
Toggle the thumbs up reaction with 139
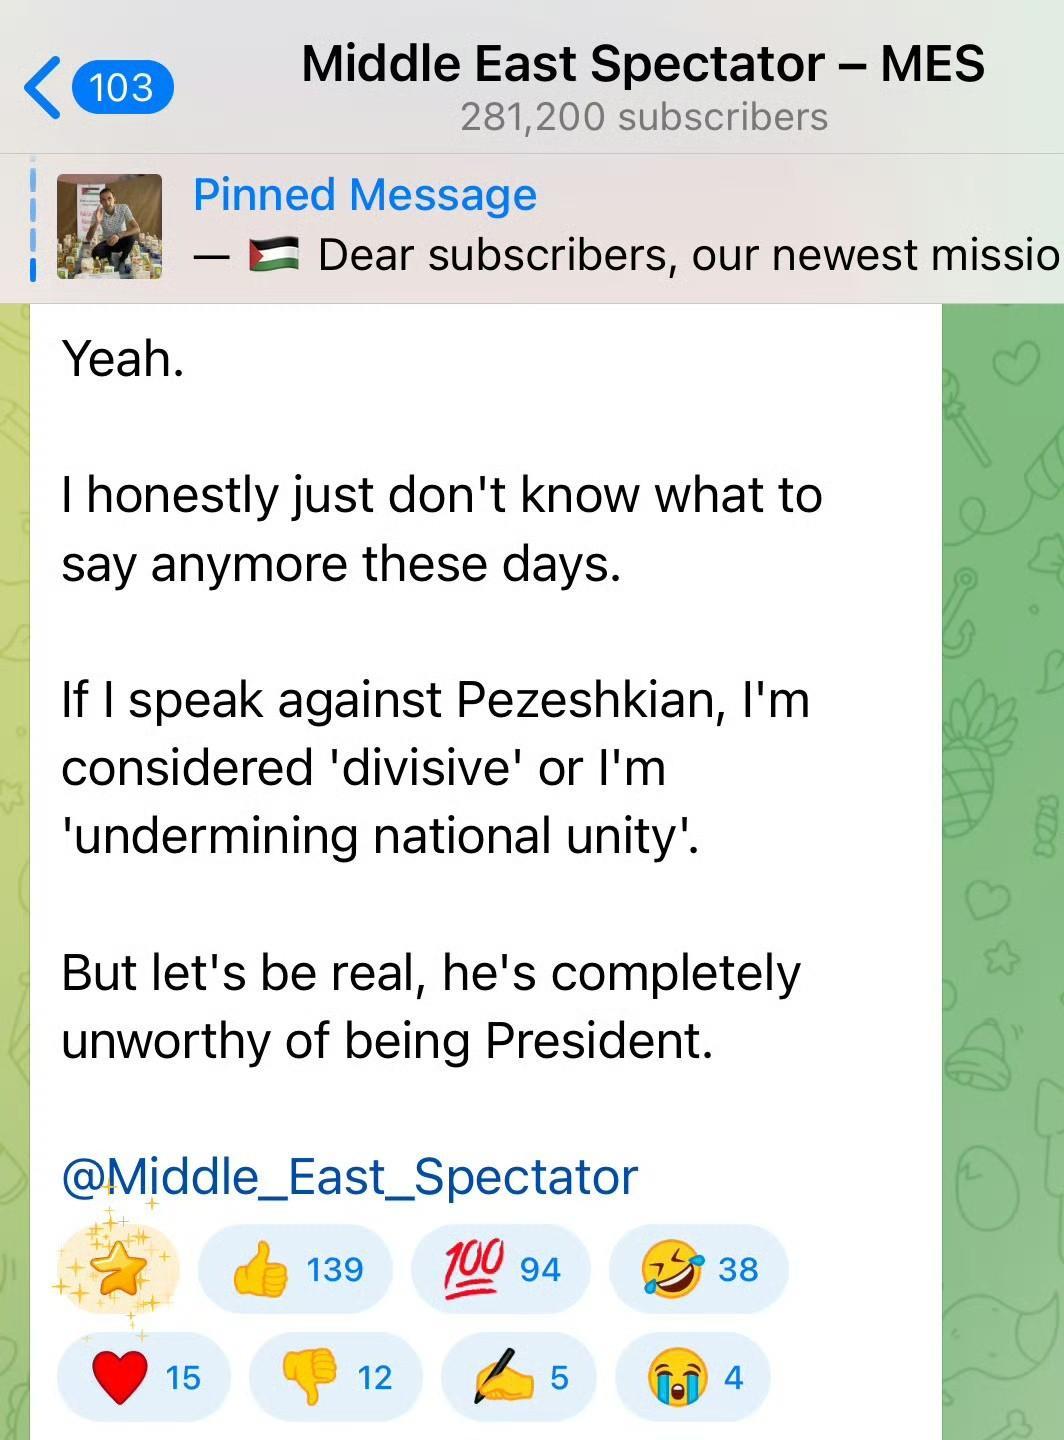click(x=296, y=1269)
